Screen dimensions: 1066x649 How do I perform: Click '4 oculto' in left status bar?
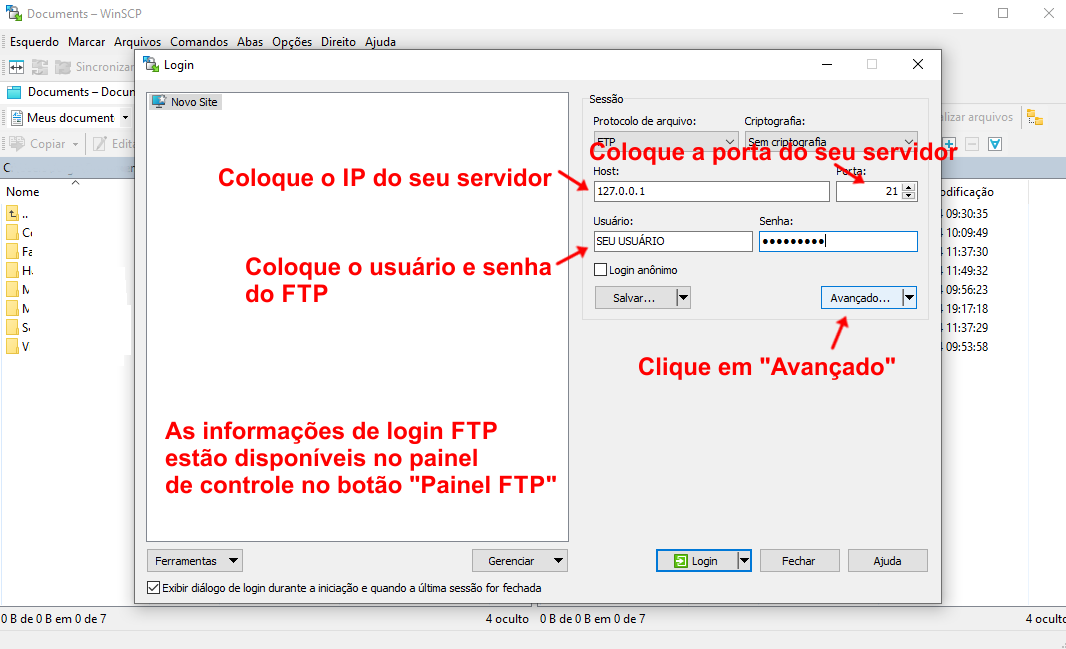click(x=507, y=618)
